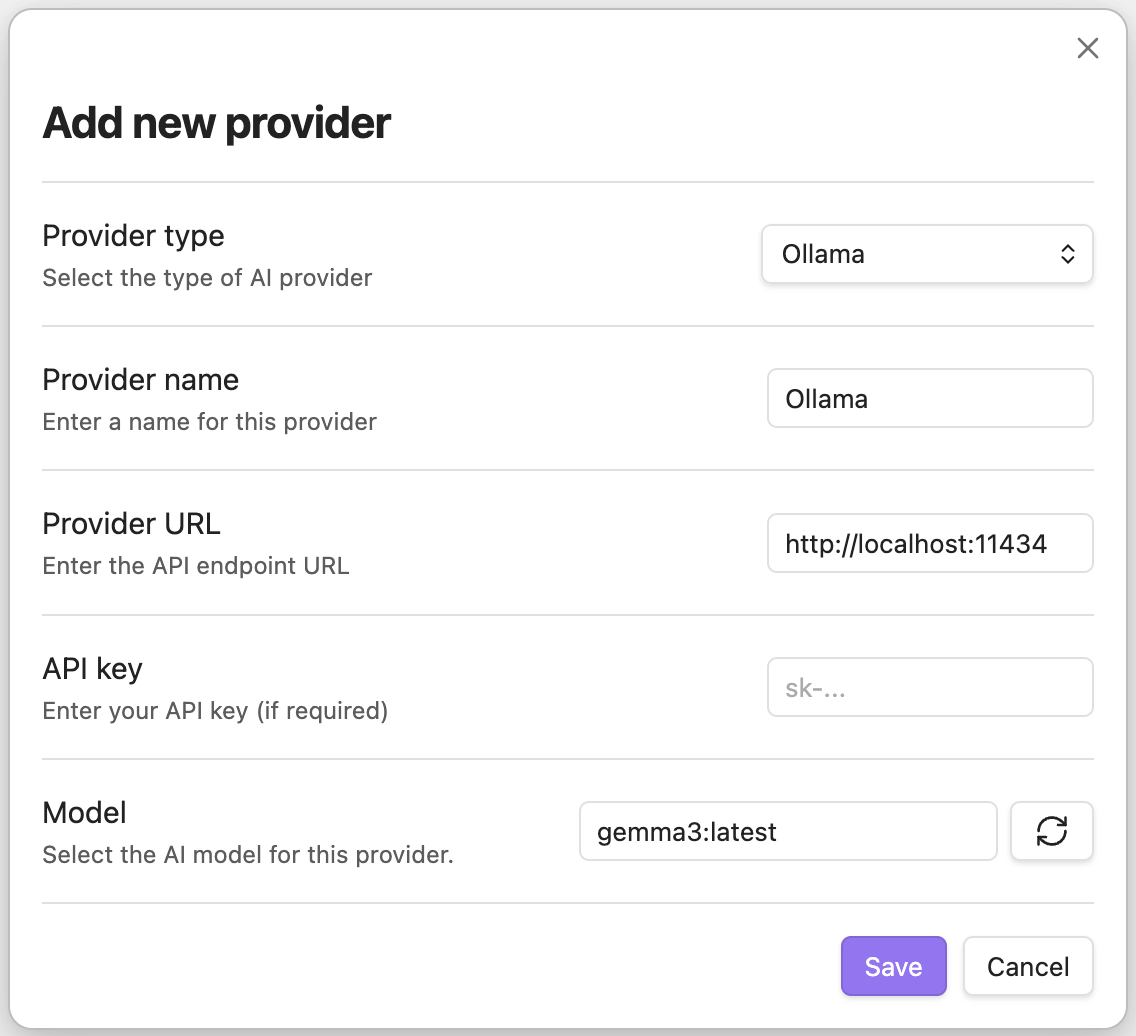Click the "Add new provider" heading
This screenshot has width=1136, height=1036.
coord(216,123)
